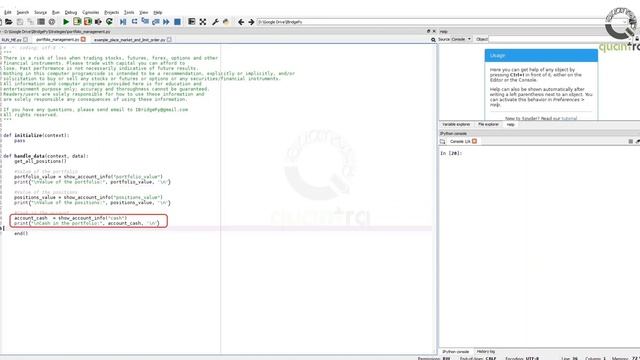
Task: Go back to previous cursor position
Action: click(241, 22)
